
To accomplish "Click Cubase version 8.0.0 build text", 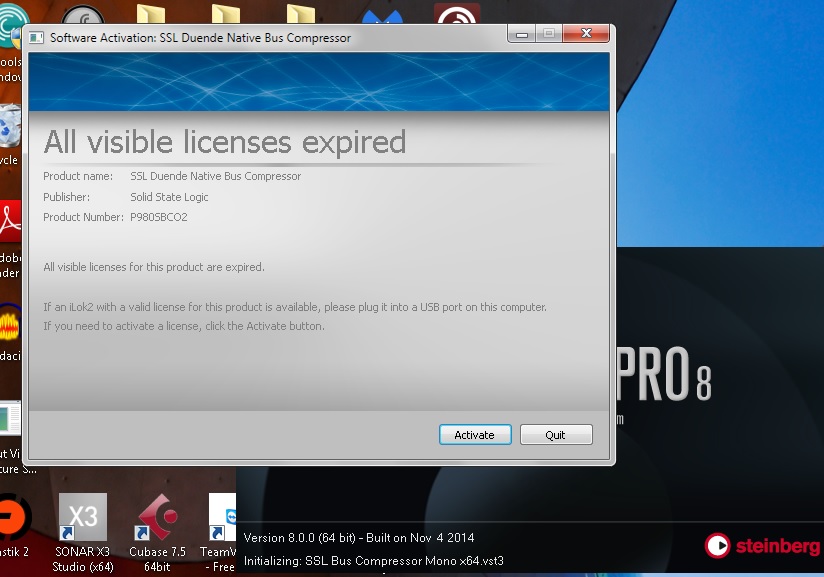I will 359,538.
